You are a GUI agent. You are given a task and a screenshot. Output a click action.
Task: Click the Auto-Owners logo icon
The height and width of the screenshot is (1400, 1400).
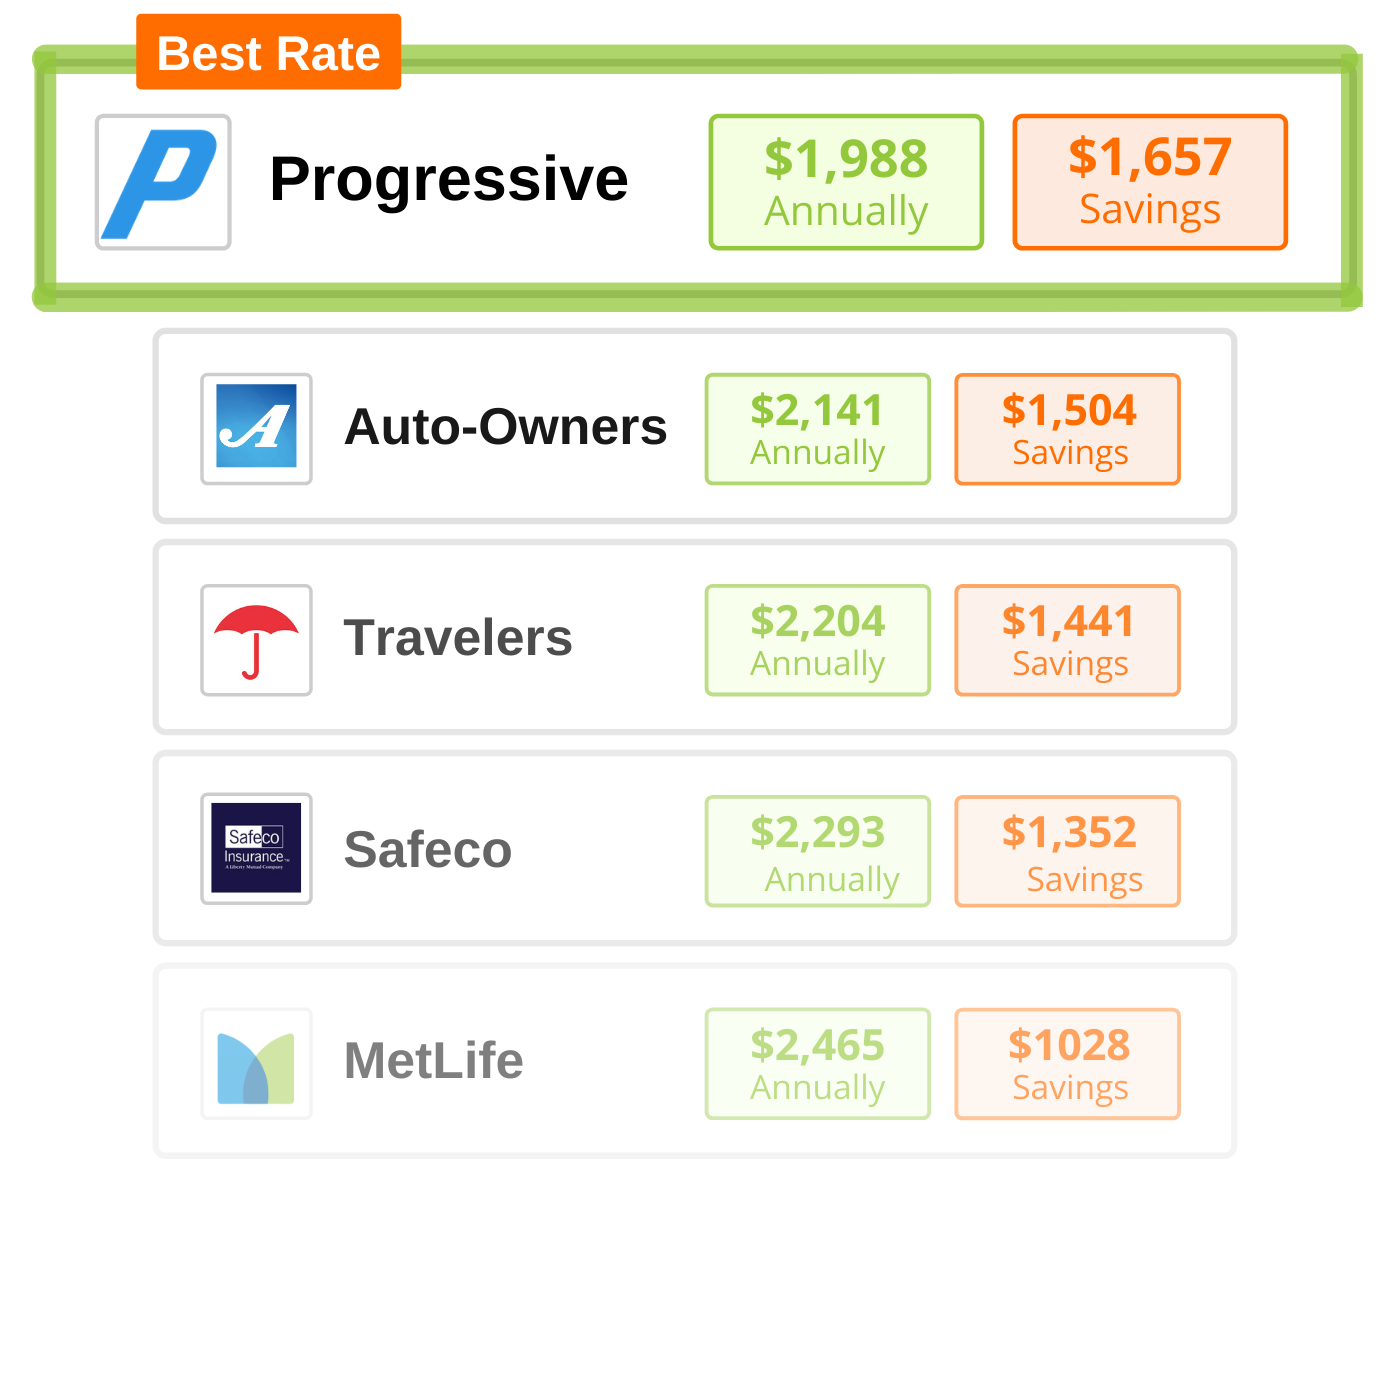click(x=256, y=429)
